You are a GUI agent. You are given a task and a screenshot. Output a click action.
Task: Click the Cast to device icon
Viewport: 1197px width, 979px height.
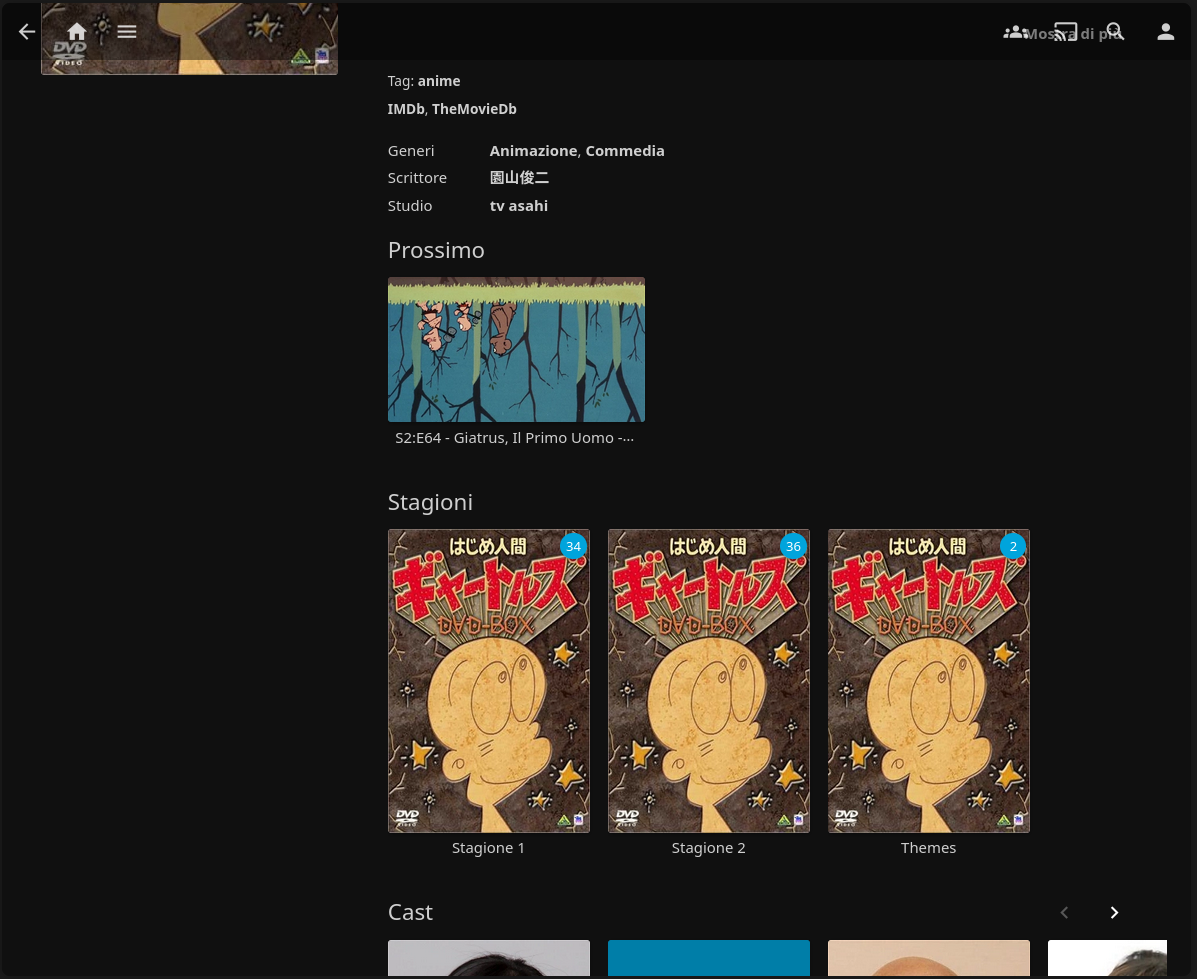pyautogui.click(x=1066, y=32)
